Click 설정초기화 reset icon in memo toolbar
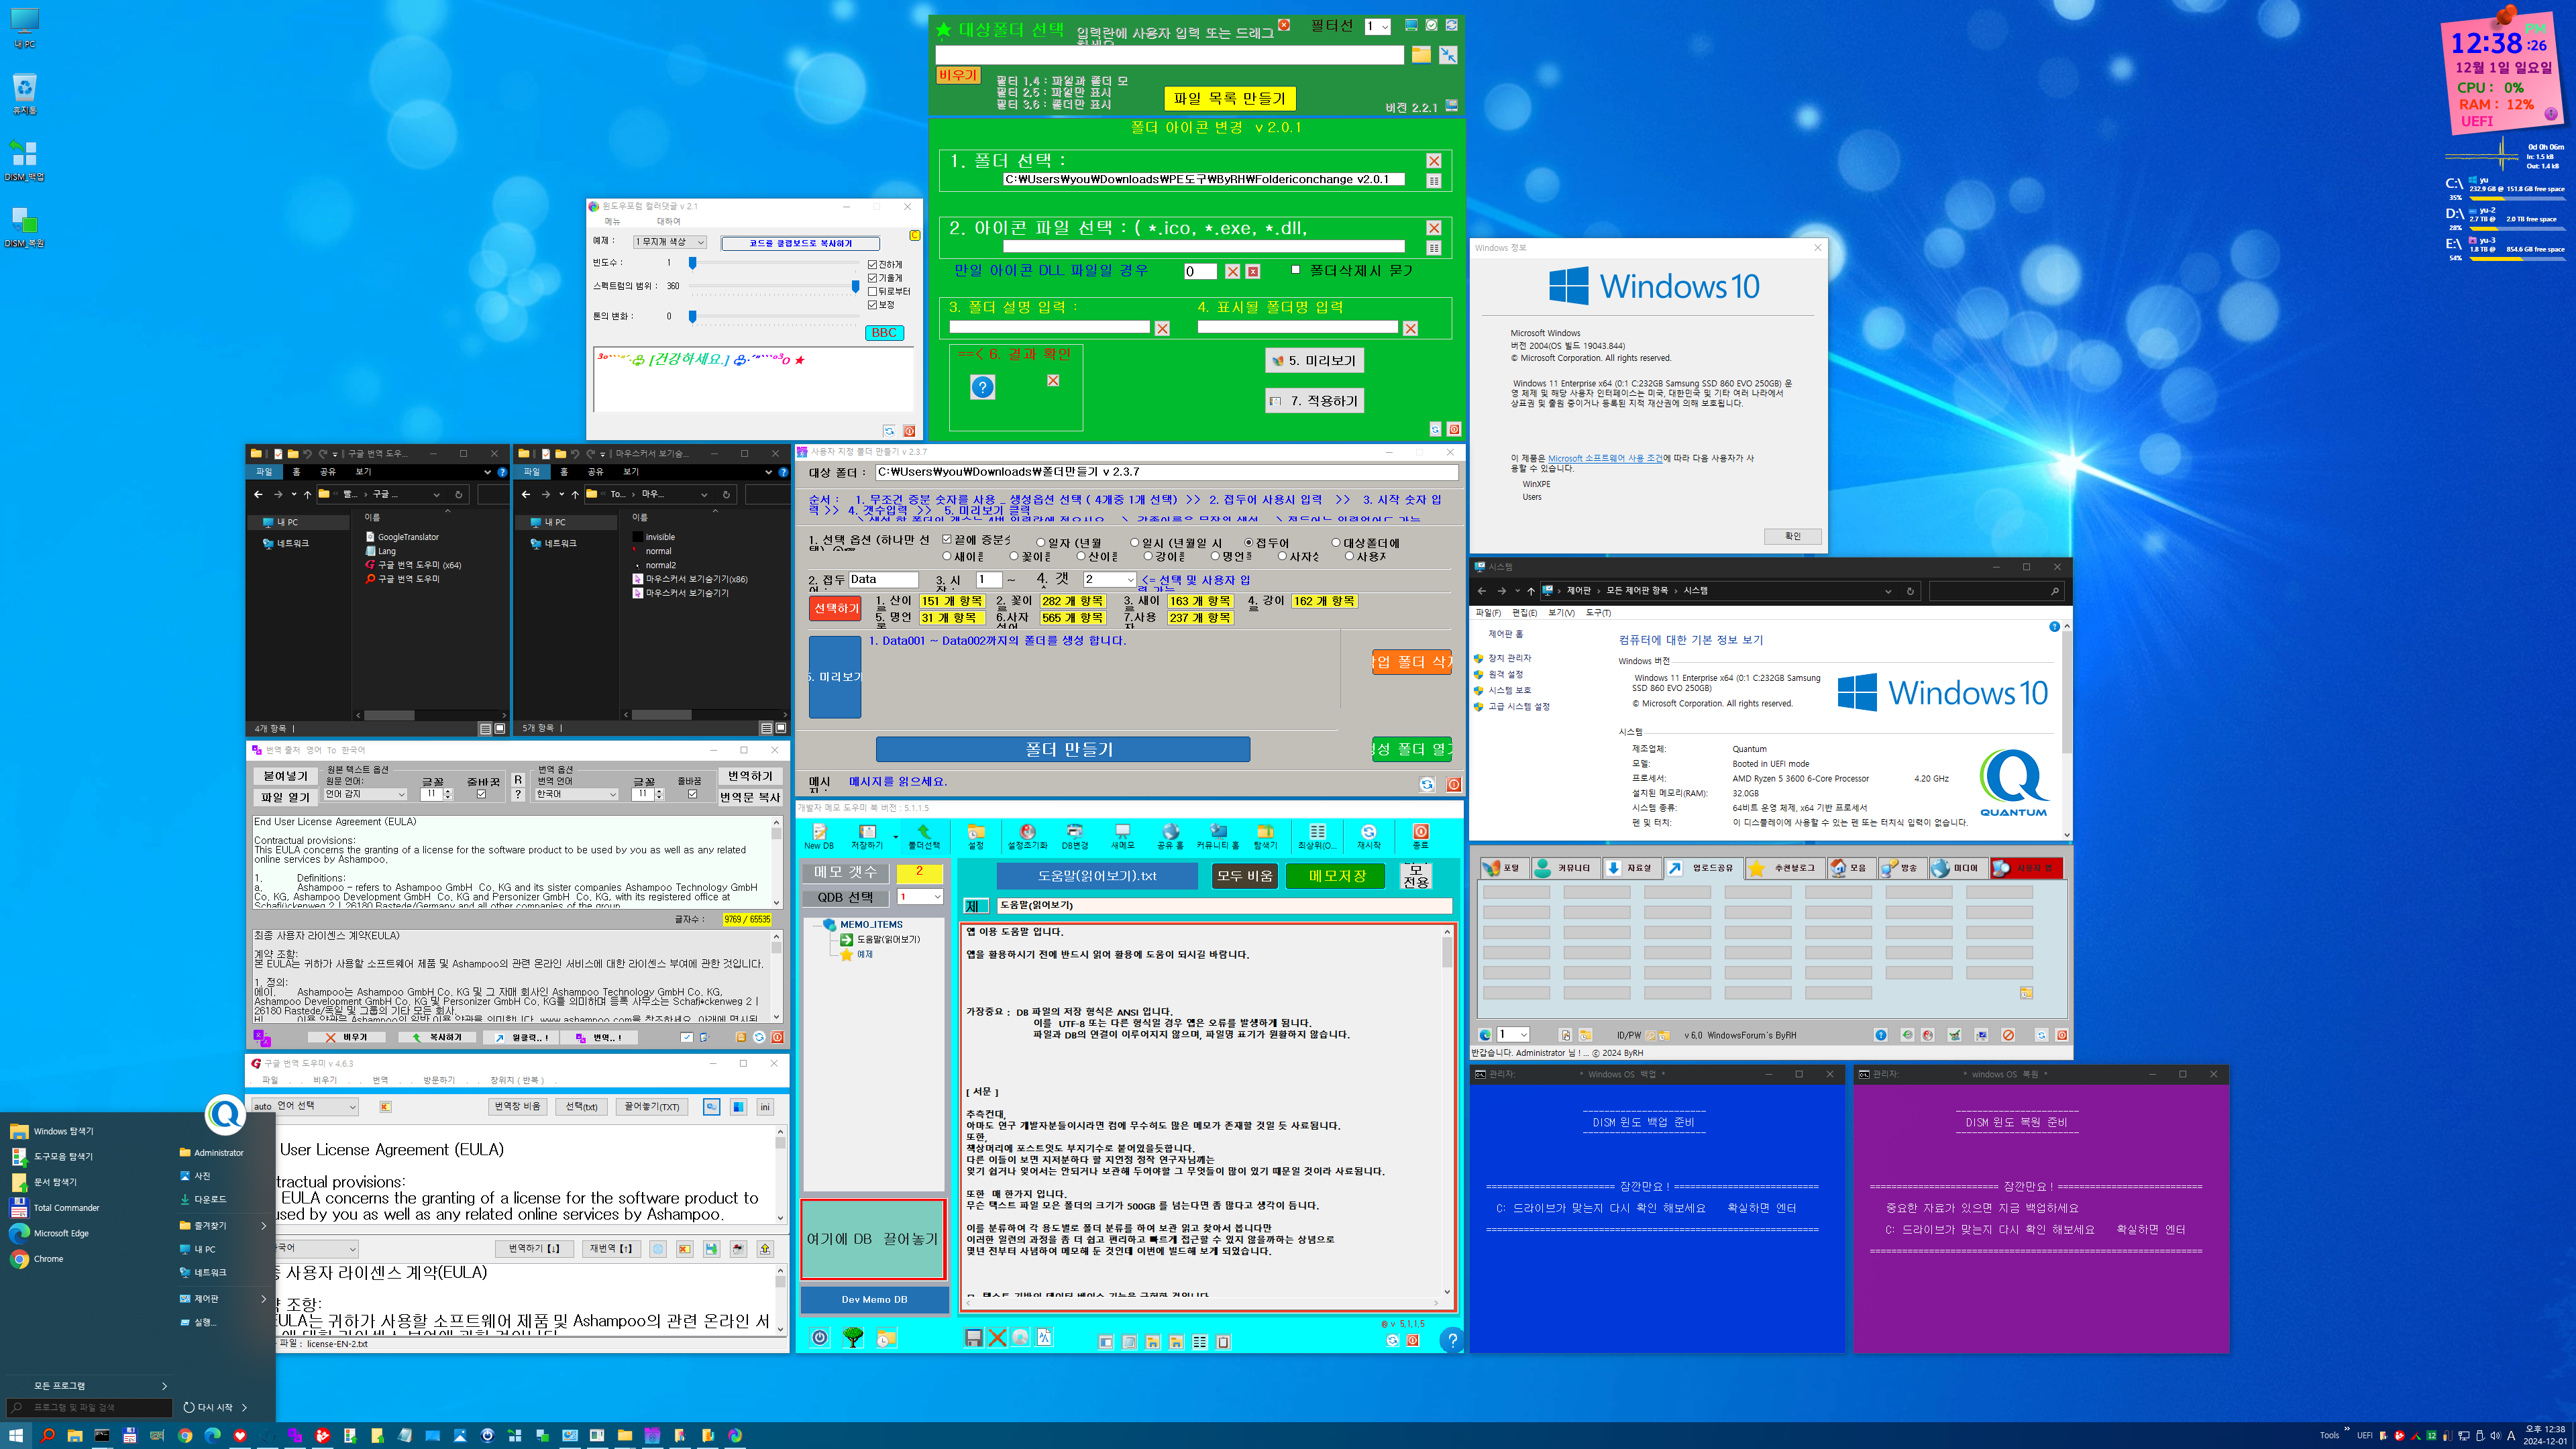This screenshot has width=2576, height=1449. pos(1027,836)
